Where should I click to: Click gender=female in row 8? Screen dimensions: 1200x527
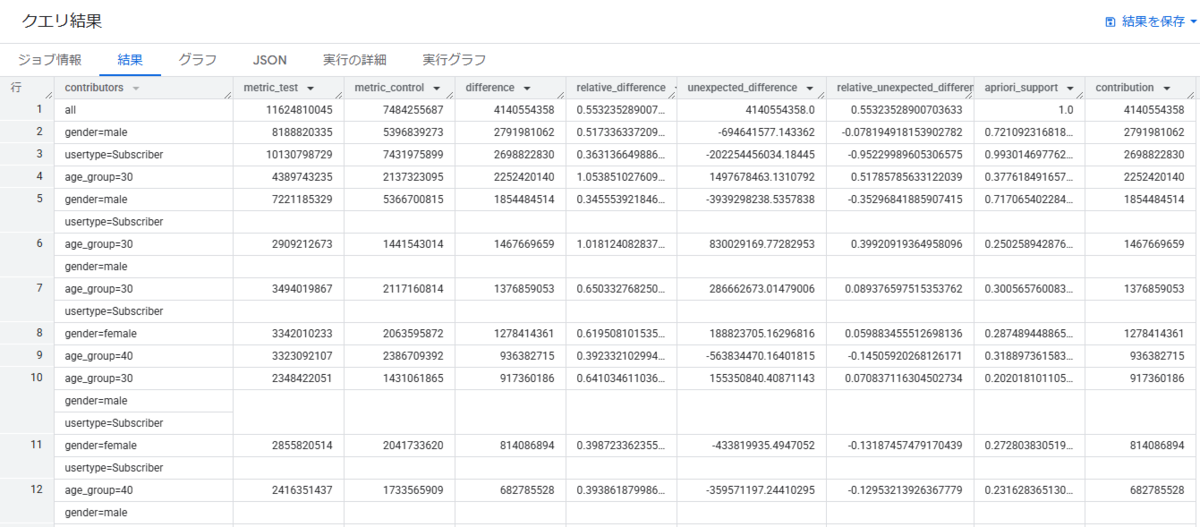[100, 333]
